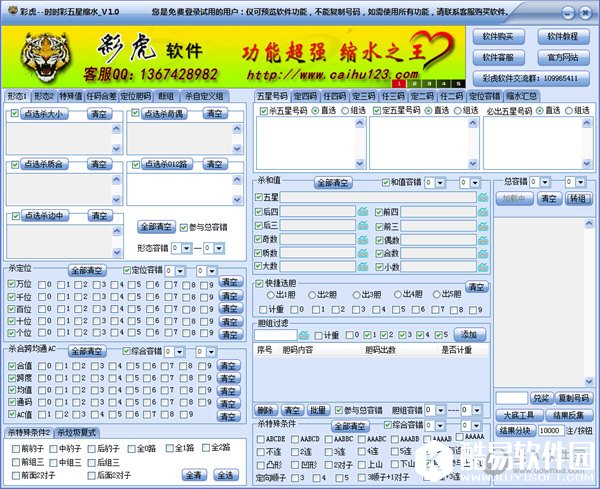The image size is (600, 489).
Task: Open first 胆组容错 dropdown
Action: pos(440,411)
